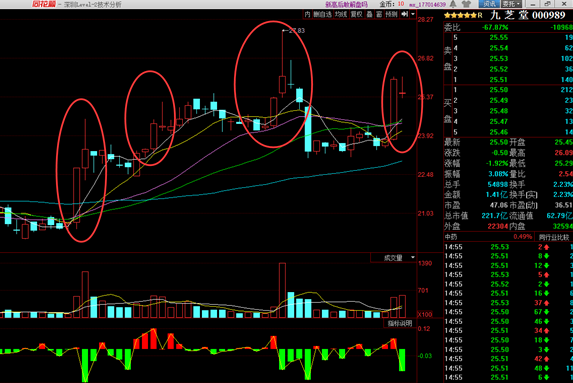This screenshot has width=573, height=383.
Task: Click the 内 toolbar button above chart
Action: 307,14
